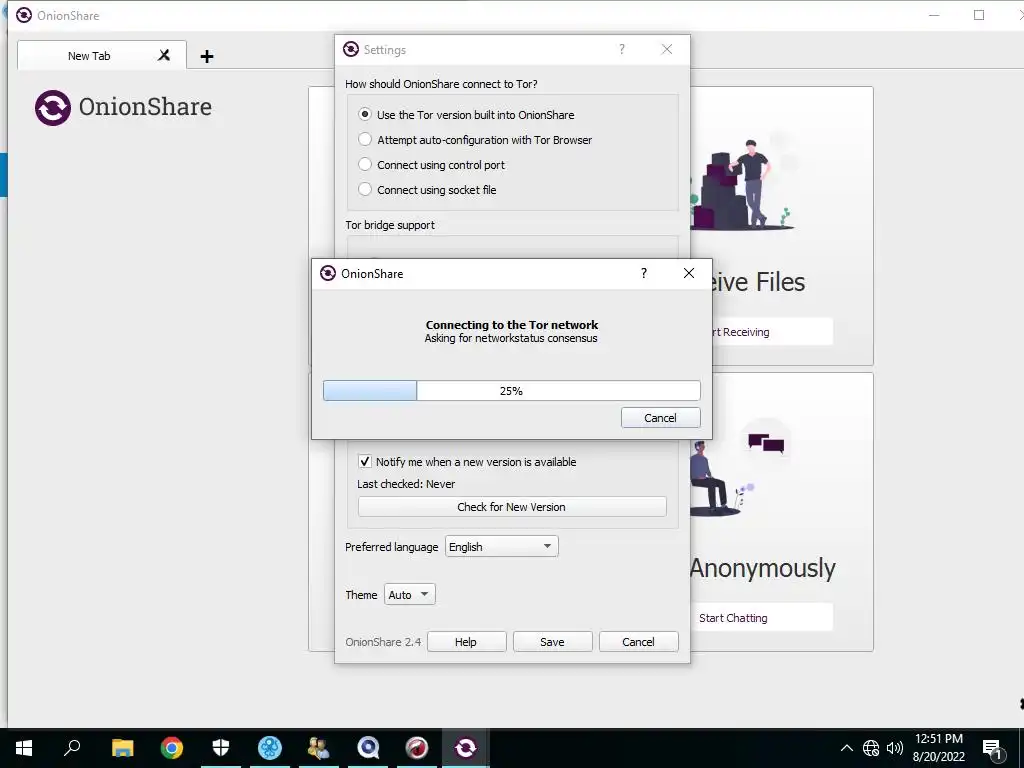The height and width of the screenshot is (768, 1024).
Task: Close the New Tab tab
Action: (x=164, y=56)
